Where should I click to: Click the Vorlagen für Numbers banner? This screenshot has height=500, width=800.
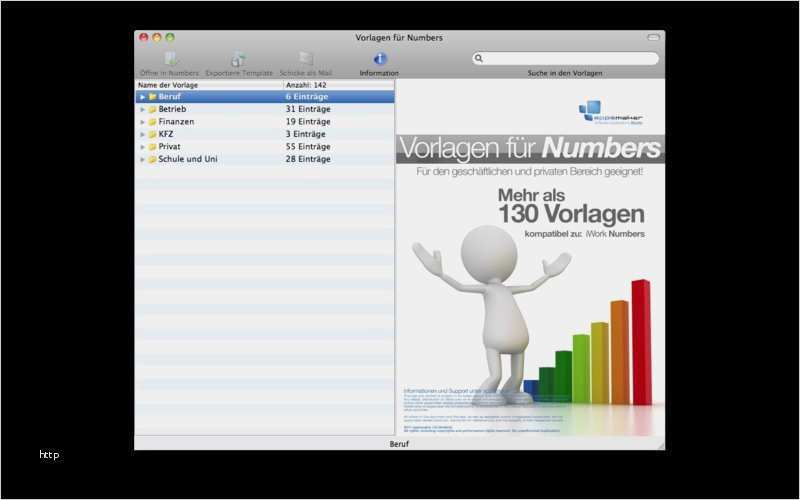[529, 149]
